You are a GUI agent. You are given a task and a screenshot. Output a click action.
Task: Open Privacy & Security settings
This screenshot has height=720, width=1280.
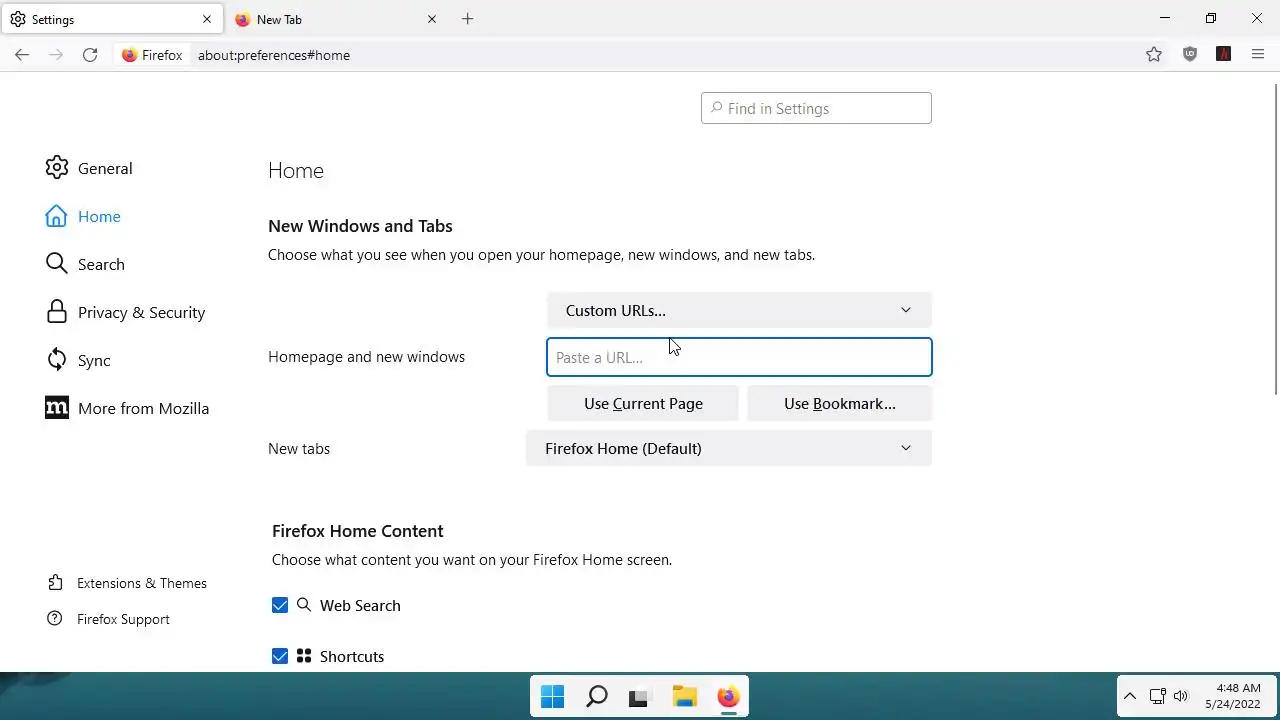pos(125,312)
